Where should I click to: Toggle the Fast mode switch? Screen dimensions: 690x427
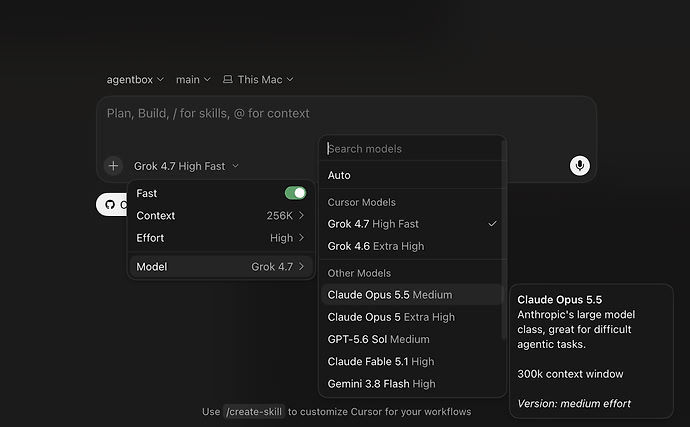295,193
